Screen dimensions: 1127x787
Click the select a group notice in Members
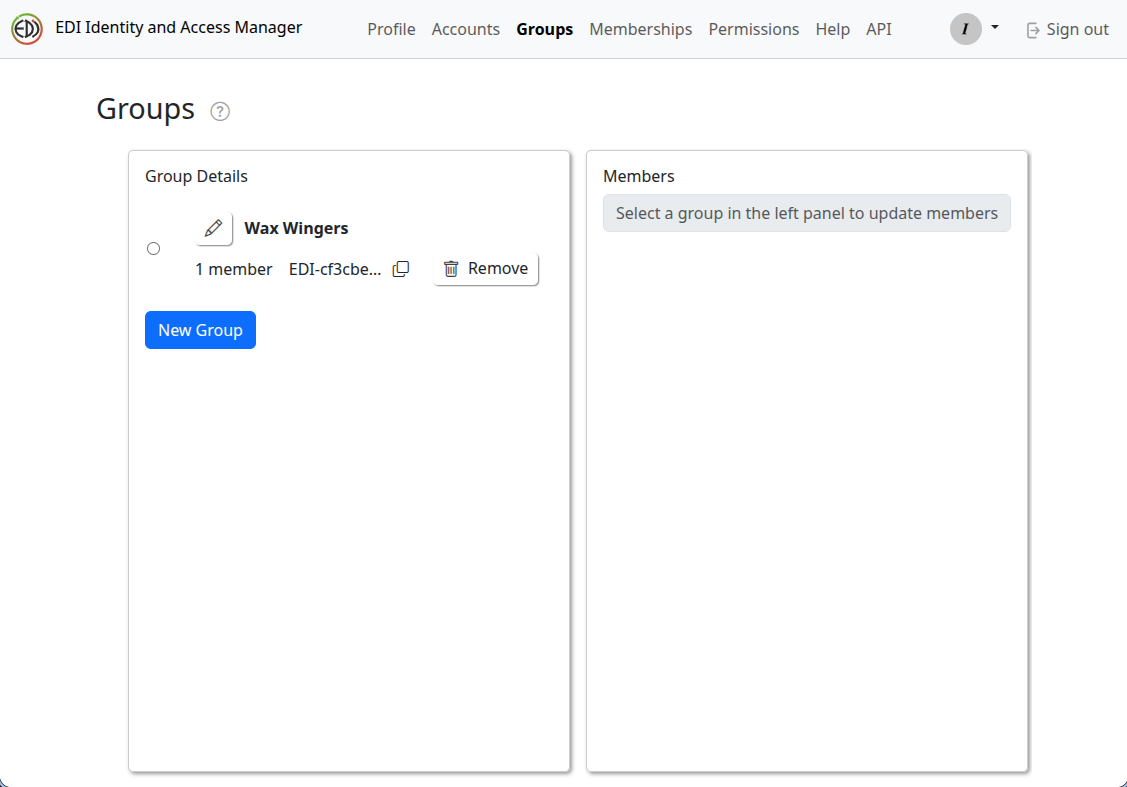(806, 213)
